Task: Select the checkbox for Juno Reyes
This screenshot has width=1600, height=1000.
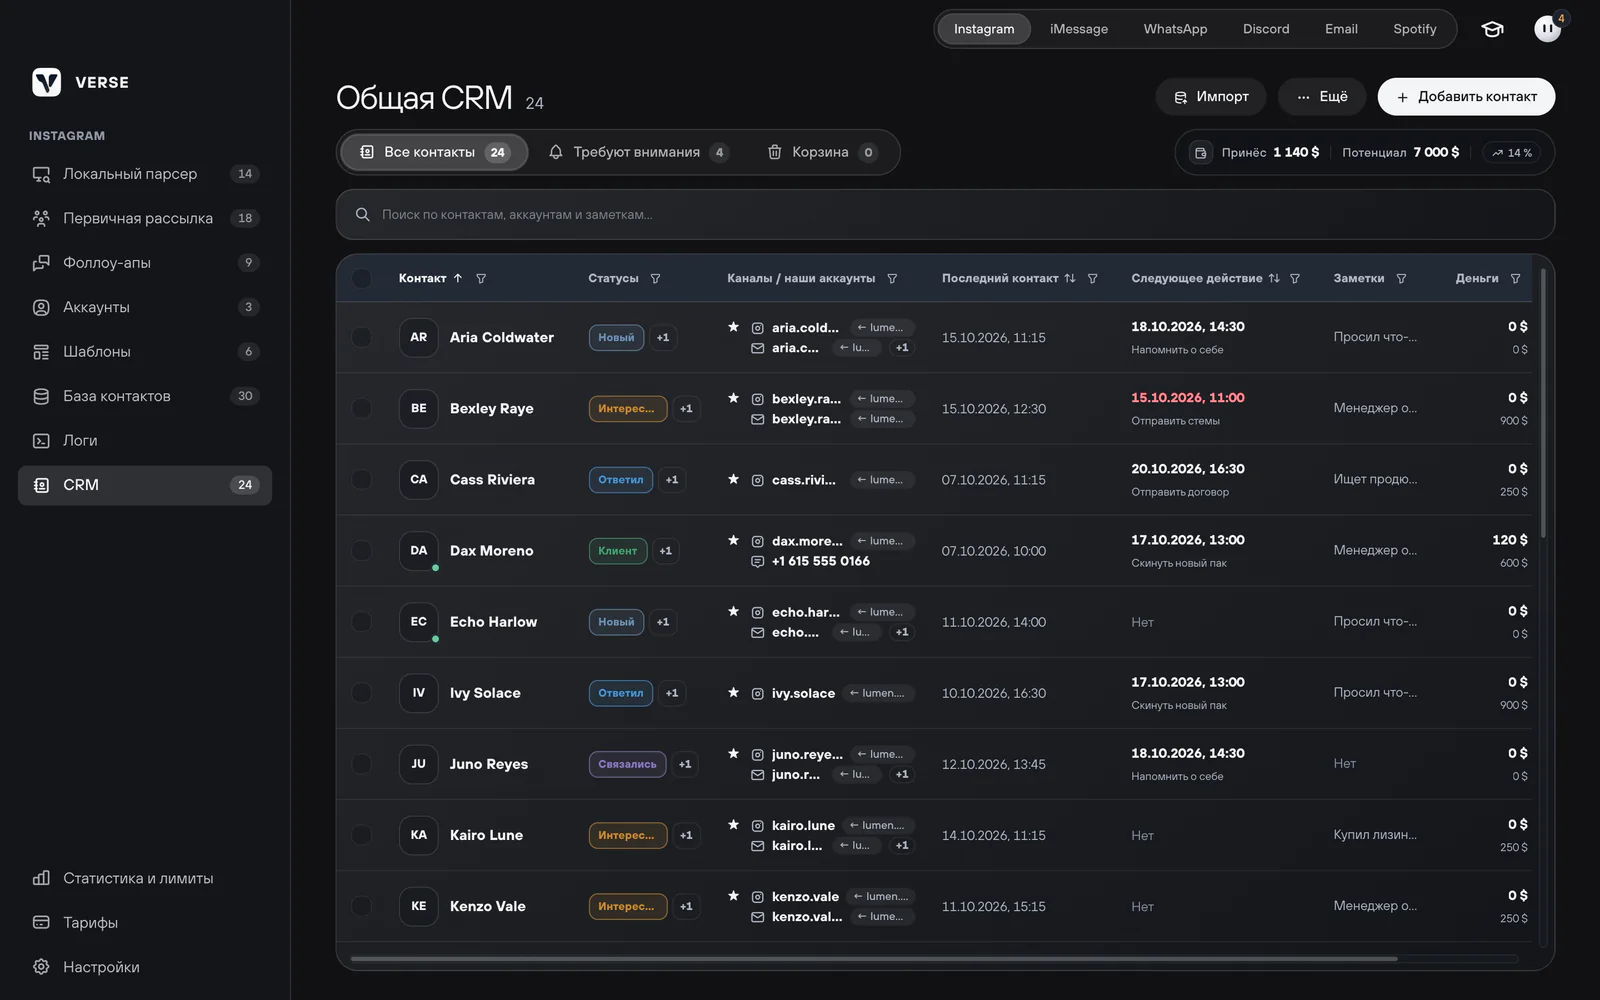Action: (362, 764)
